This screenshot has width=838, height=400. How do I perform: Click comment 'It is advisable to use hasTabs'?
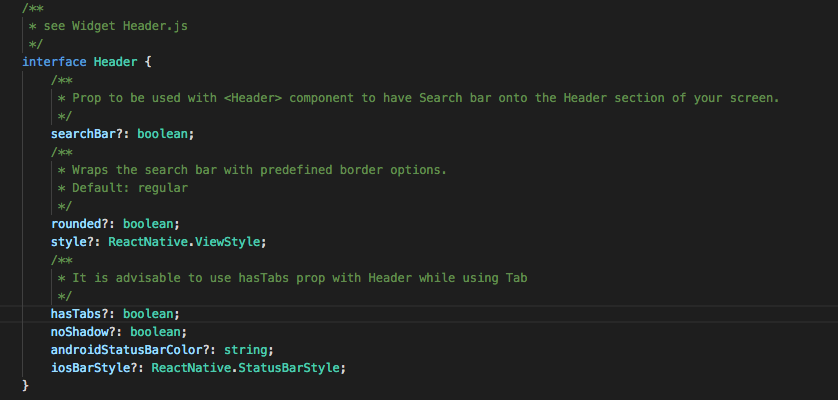(300, 278)
